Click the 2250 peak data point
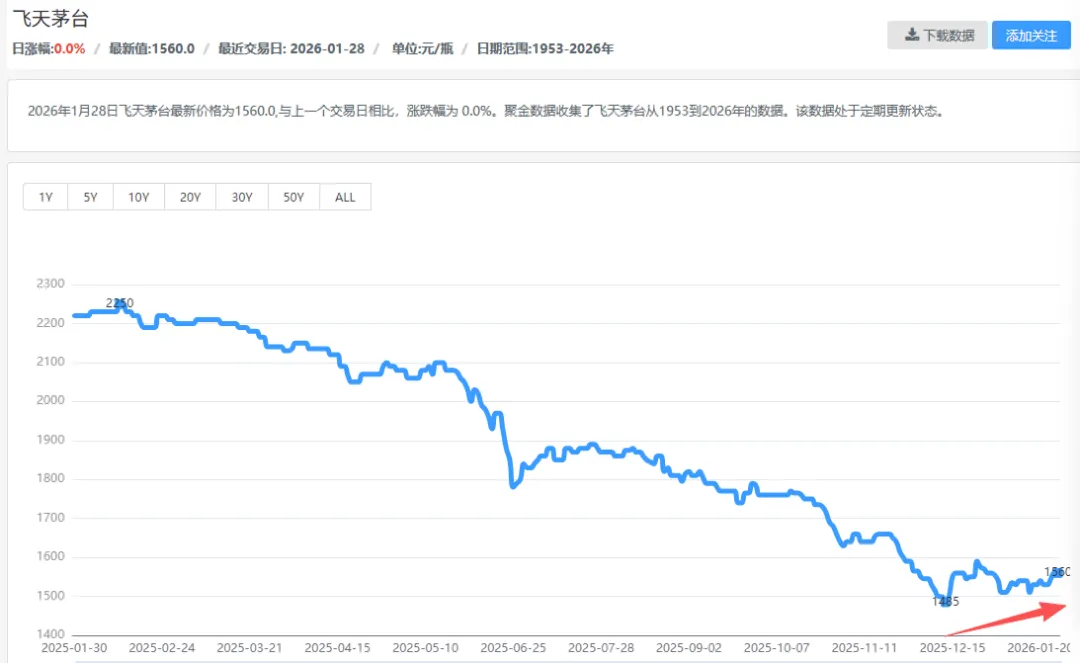Viewport: 1080px width, 663px height. pyautogui.click(x=121, y=303)
